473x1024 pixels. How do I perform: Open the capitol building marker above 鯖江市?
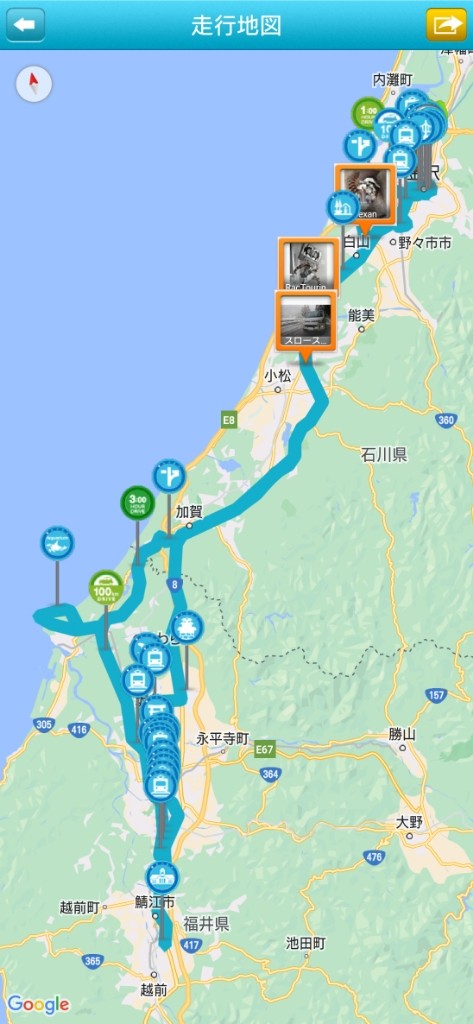click(x=162, y=877)
